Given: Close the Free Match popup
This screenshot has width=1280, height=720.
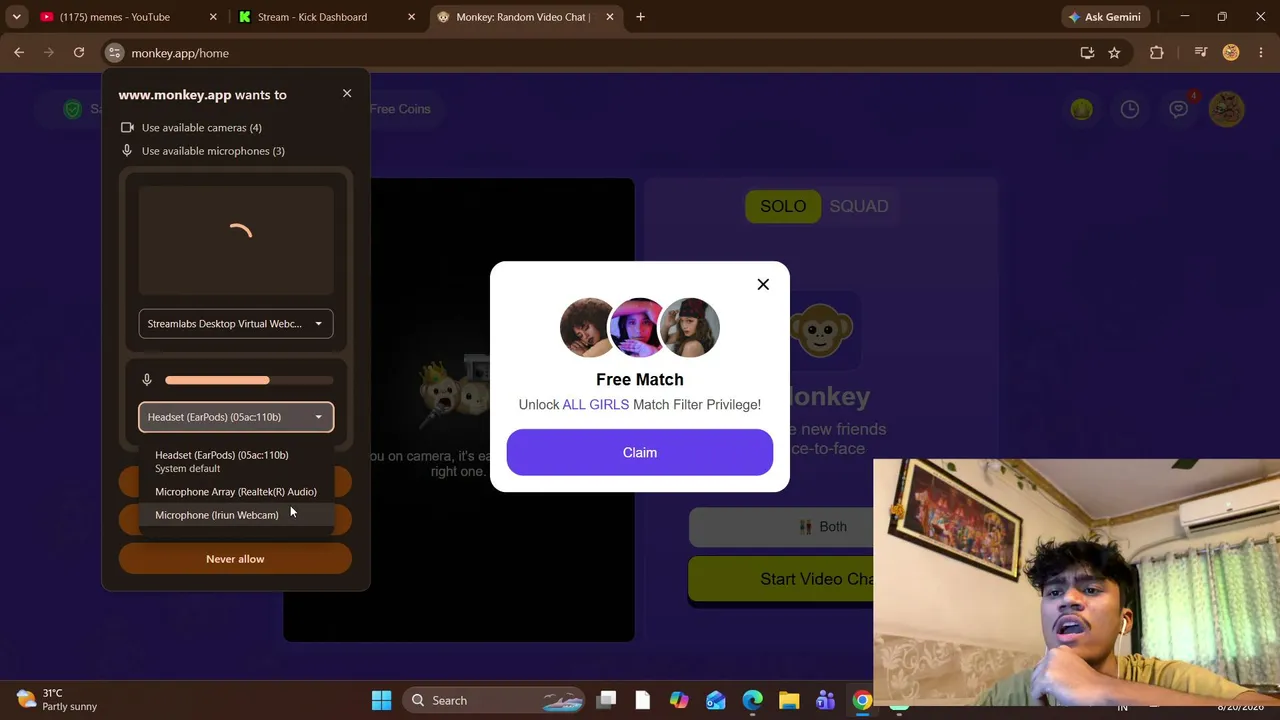Looking at the screenshot, I should click(x=763, y=285).
